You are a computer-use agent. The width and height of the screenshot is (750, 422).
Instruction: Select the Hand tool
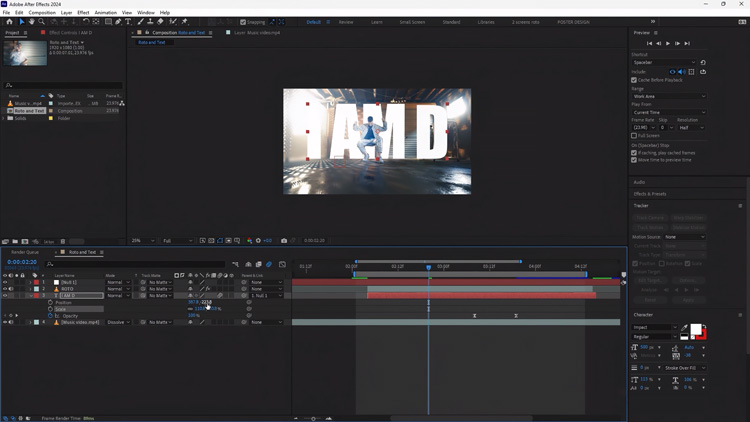coord(32,22)
